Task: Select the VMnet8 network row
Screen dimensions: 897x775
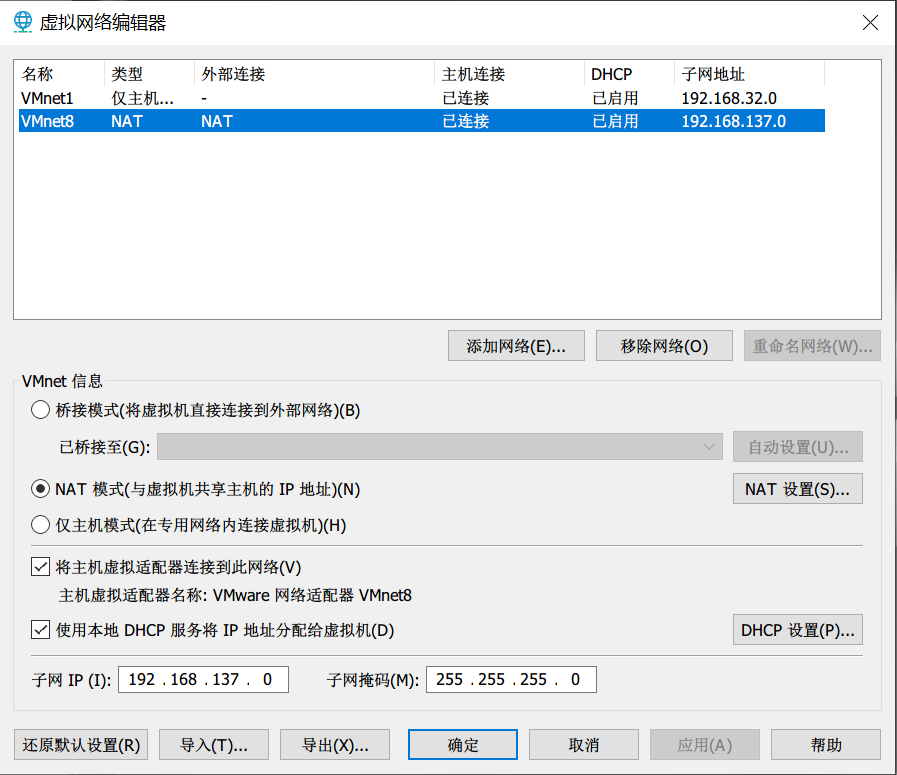Action: click(x=422, y=121)
